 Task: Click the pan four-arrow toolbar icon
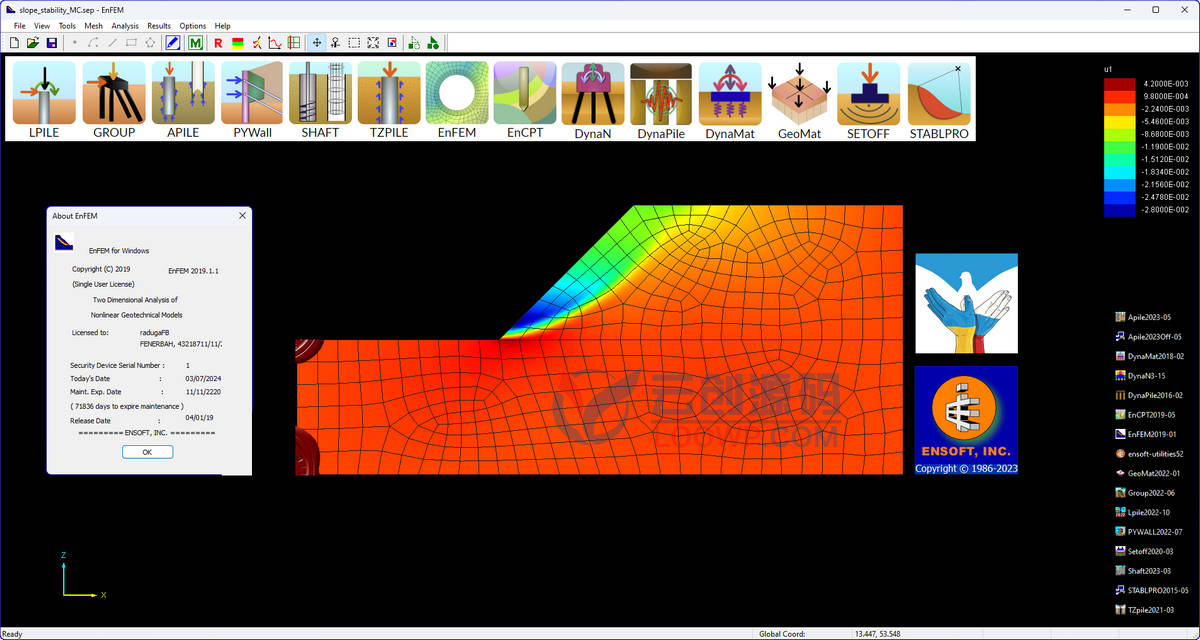[317, 43]
